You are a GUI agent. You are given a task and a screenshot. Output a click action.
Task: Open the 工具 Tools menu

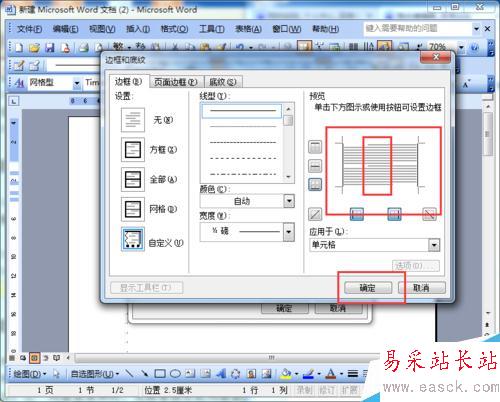[x=212, y=29]
